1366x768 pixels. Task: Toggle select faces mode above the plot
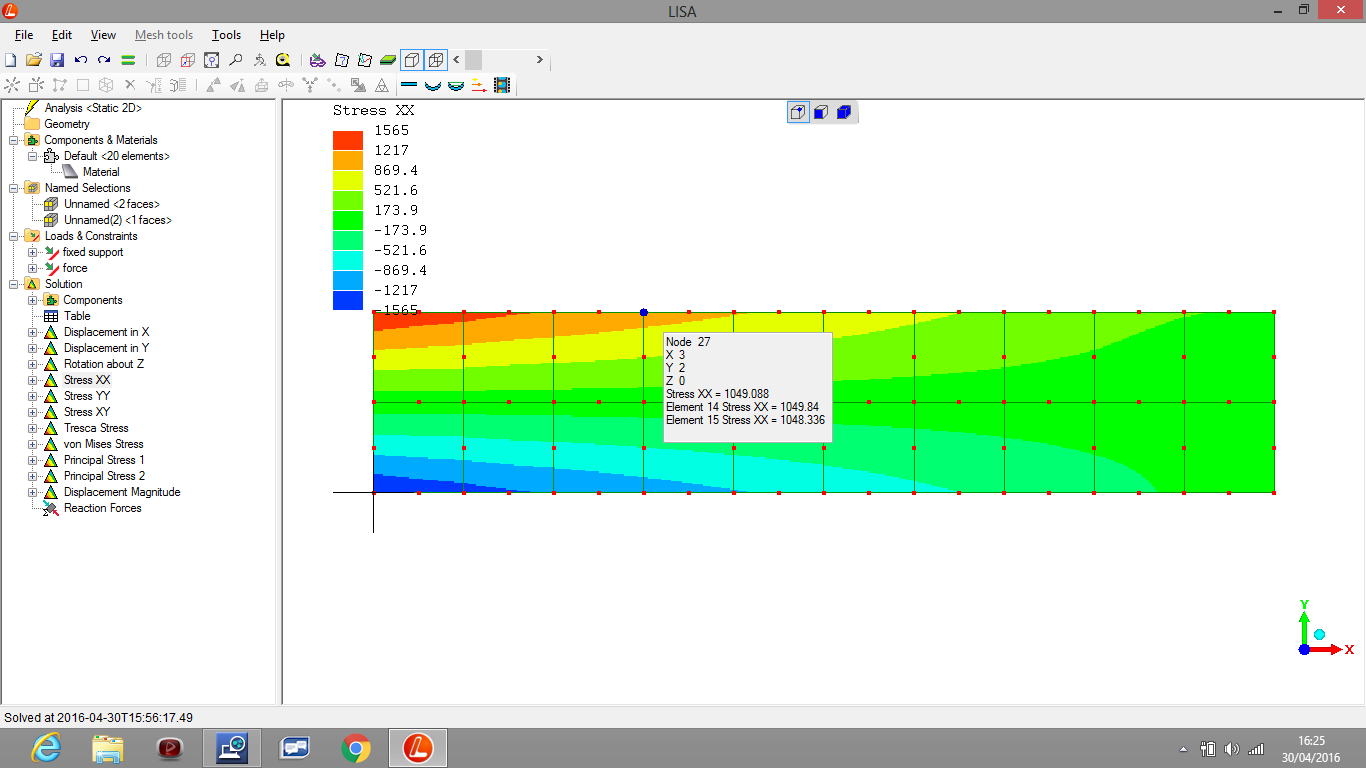click(x=820, y=112)
